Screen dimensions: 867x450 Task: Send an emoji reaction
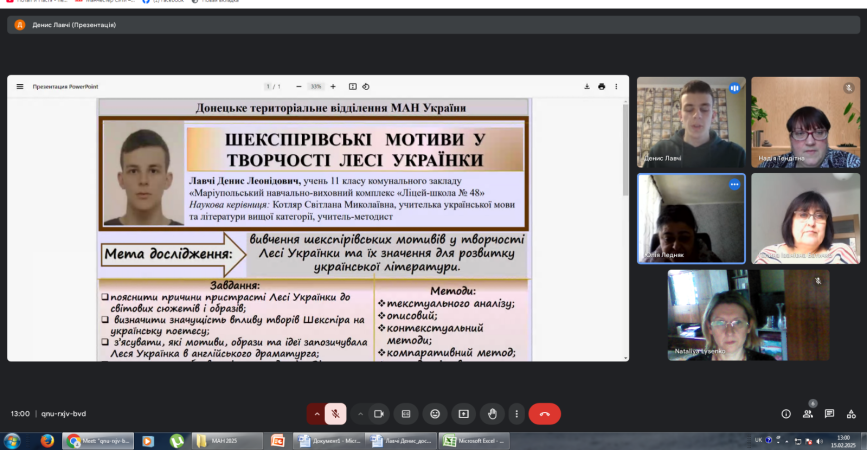(x=435, y=413)
